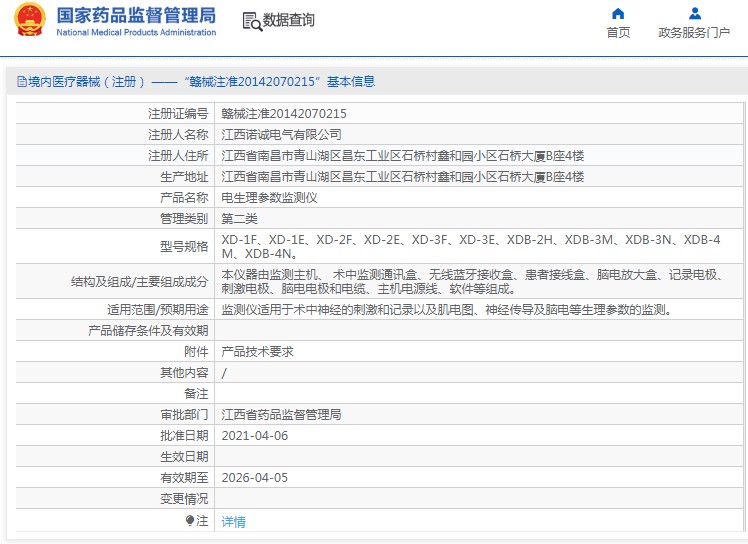This screenshot has height=544, width=748.
Task: Click the 首页 home icon
Action: tap(618, 13)
